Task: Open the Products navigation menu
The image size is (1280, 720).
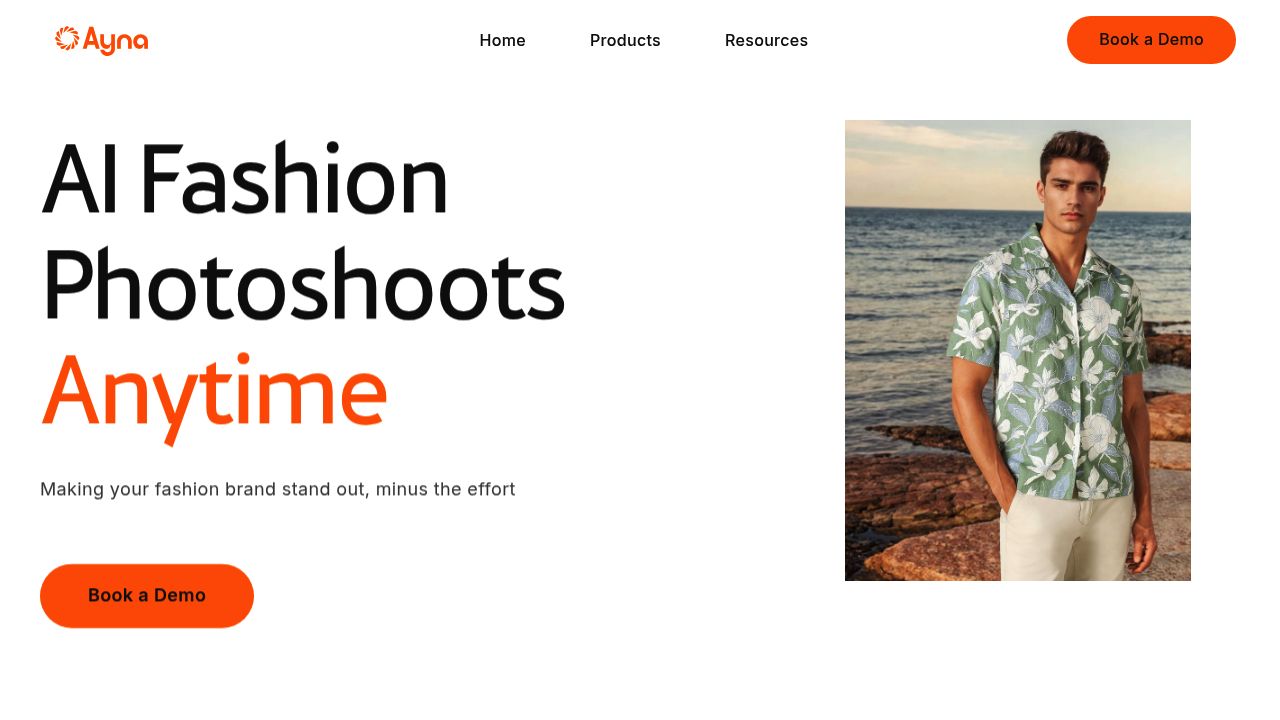Action: 625,40
